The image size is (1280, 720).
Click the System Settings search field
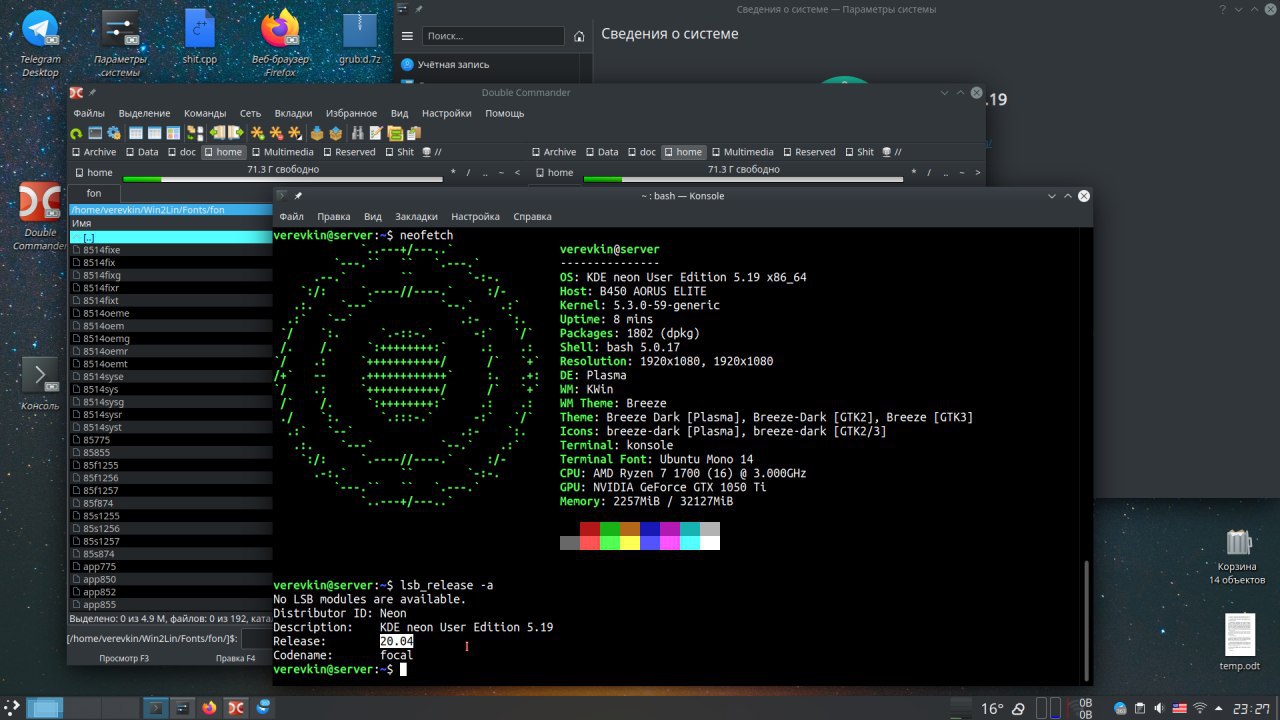click(x=493, y=36)
